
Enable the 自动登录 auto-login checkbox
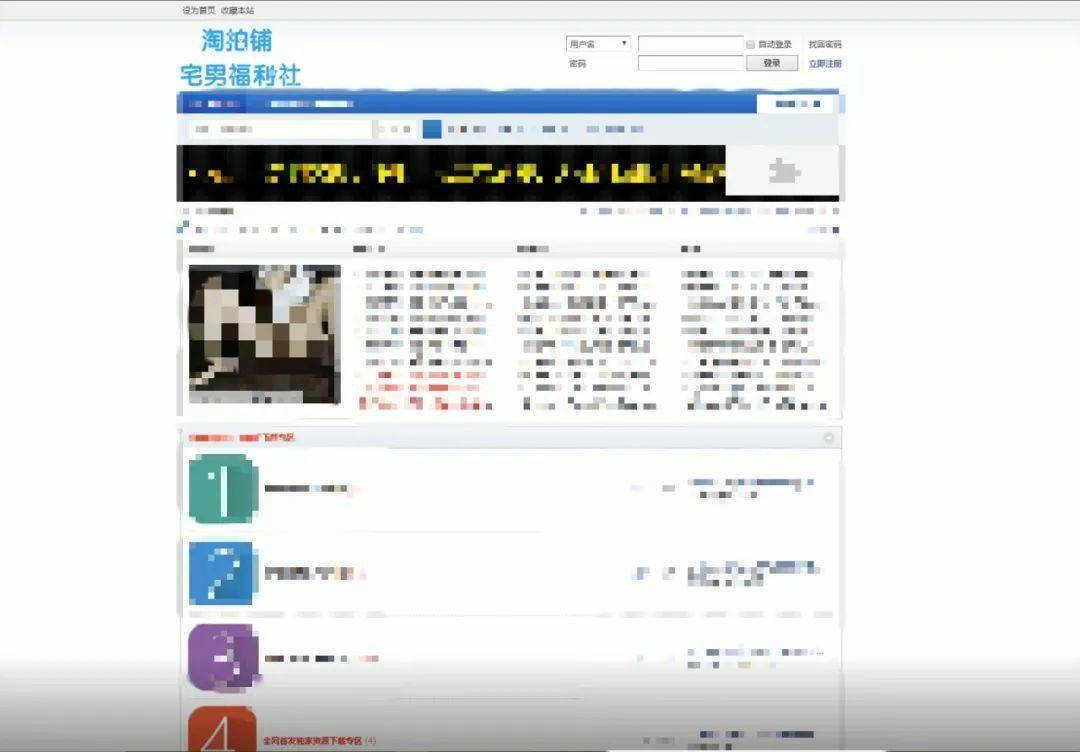749,43
